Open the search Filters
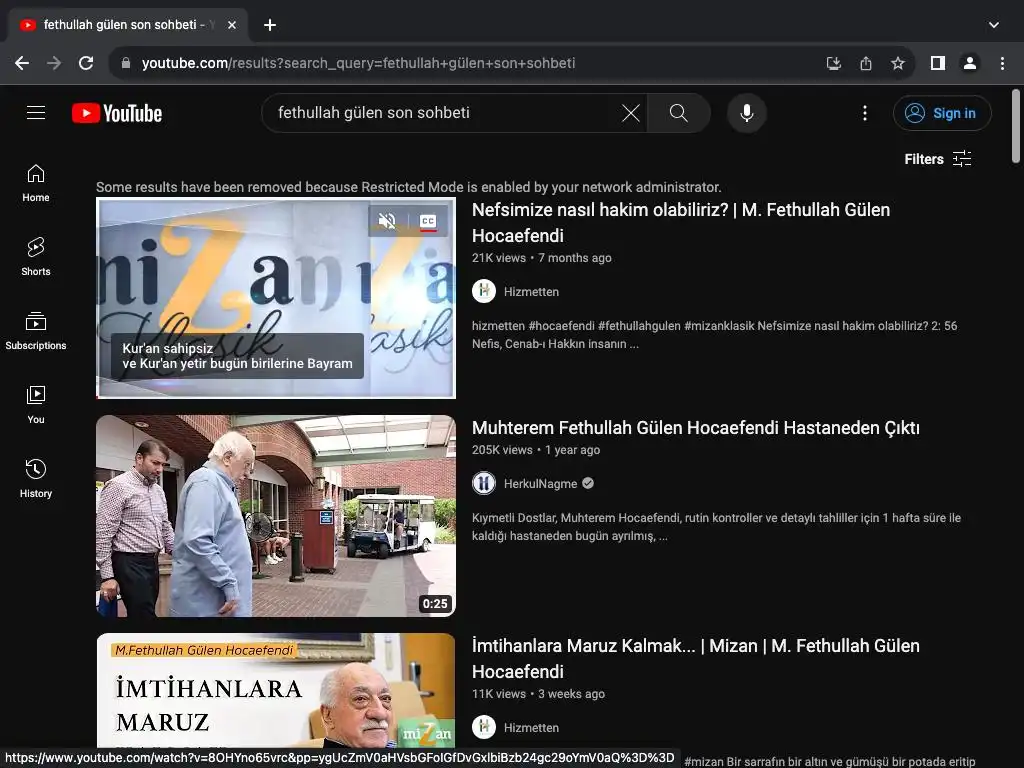 tap(938, 159)
